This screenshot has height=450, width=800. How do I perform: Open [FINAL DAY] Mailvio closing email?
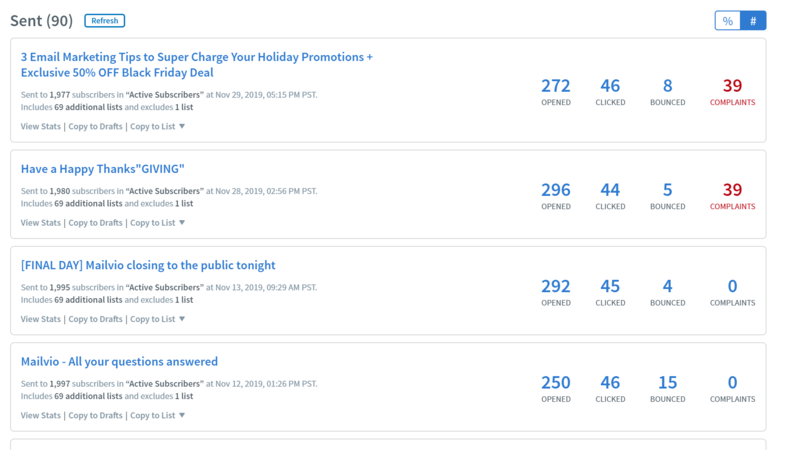(148, 265)
